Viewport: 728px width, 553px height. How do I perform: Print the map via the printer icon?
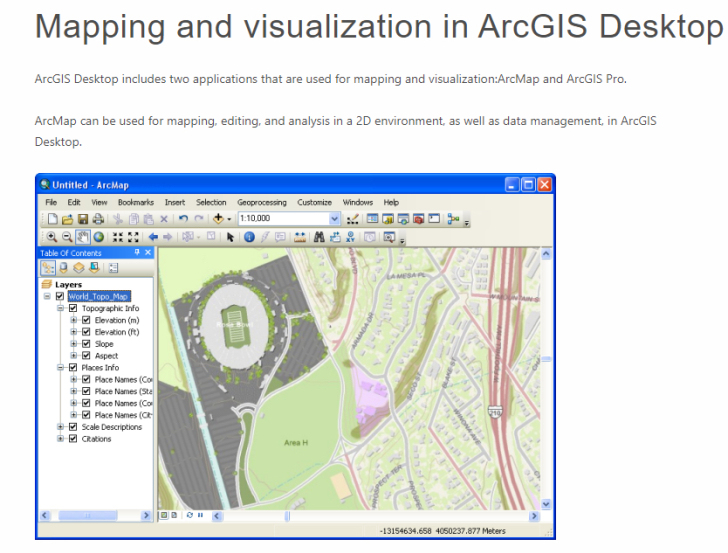click(98, 219)
